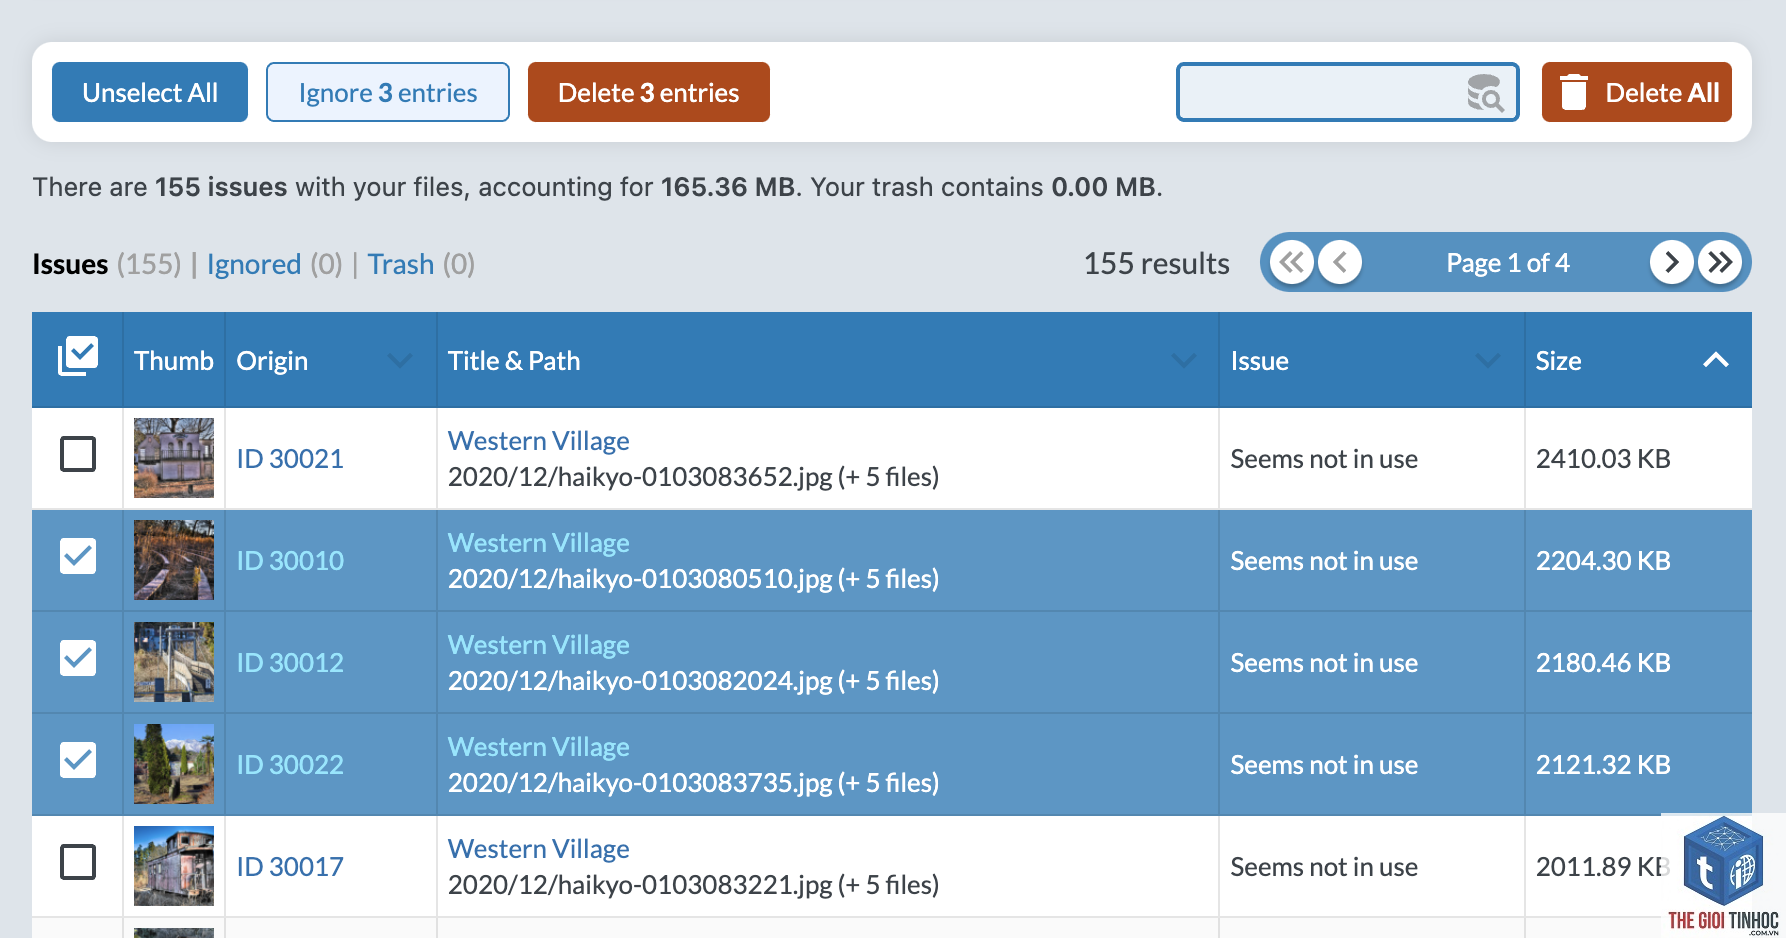Image resolution: width=1786 pixels, height=938 pixels.
Task: Click the path haikyo-0103083221.jpg text
Action: coord(694,885)
